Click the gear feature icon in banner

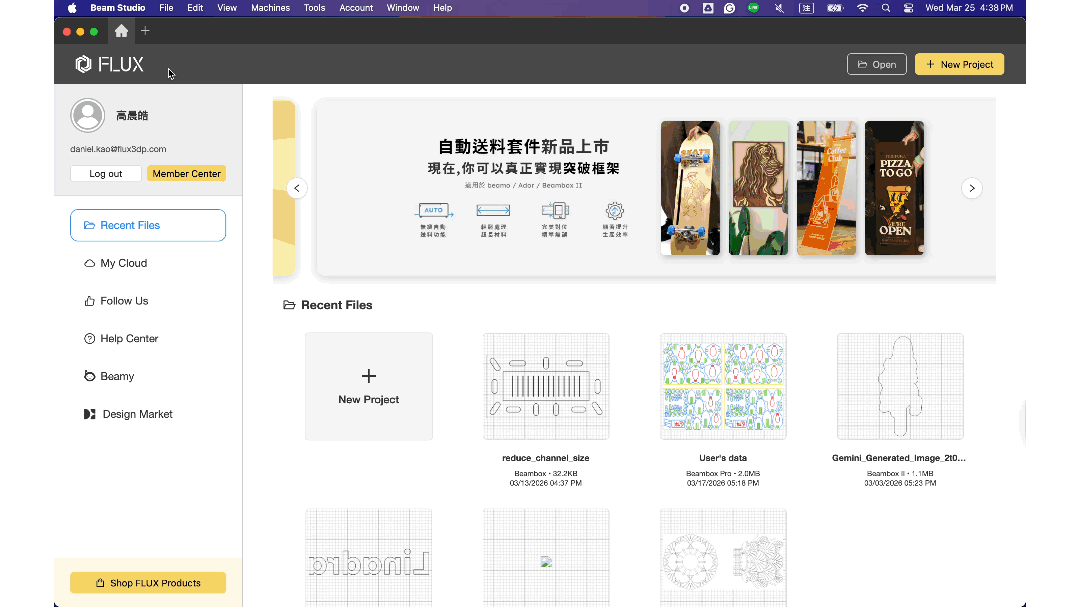(x=614, y=211)
